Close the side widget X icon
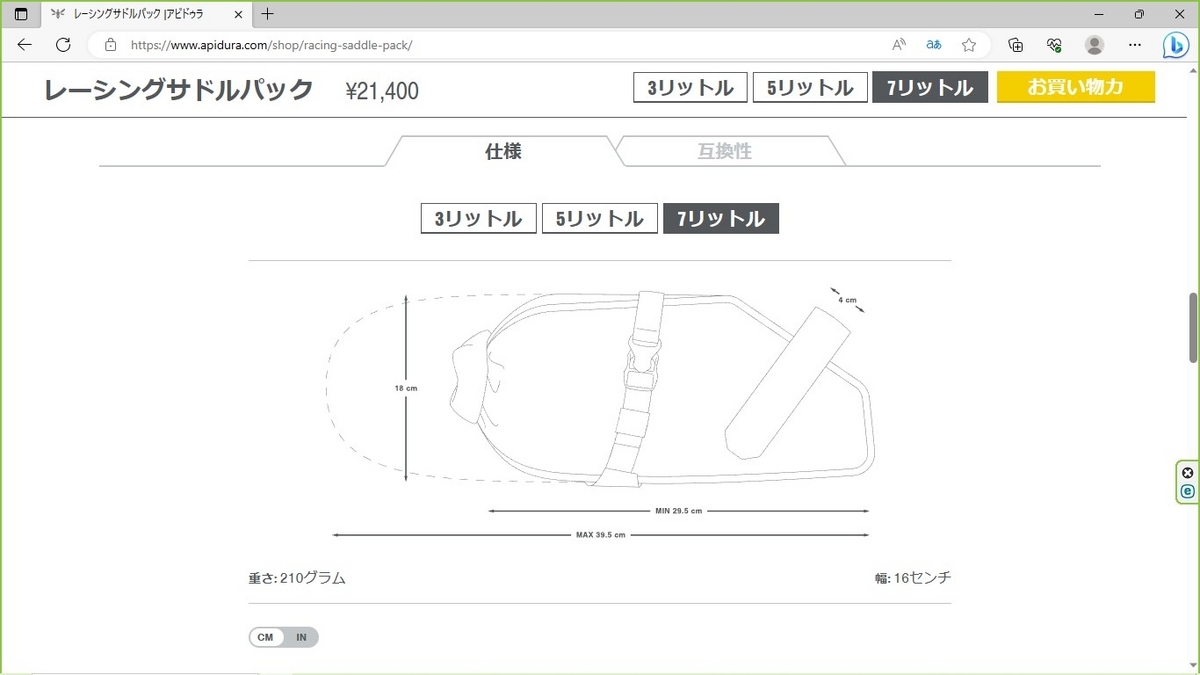Image resolution: width=1200 pixels, height=675 pixels. pyautogui.click(x=1187, y=473)
